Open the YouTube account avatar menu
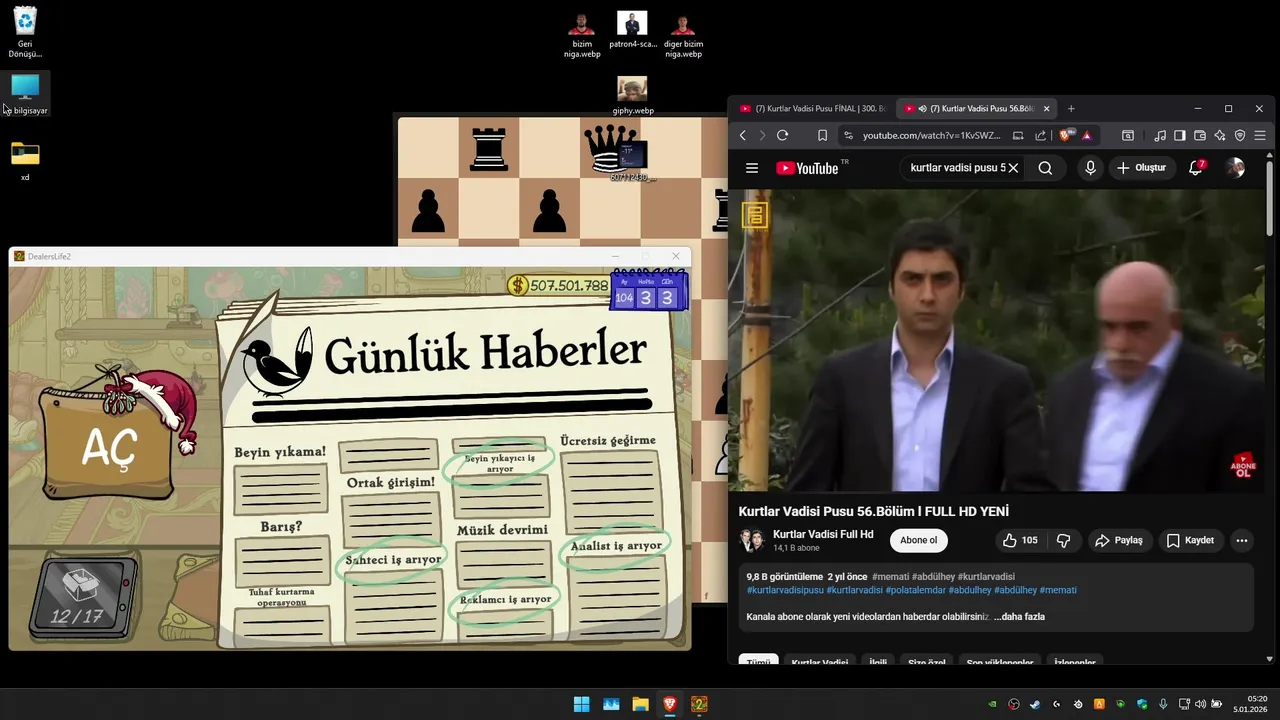This screenshot has height=720, width=1280. (x=1235, y=168)
